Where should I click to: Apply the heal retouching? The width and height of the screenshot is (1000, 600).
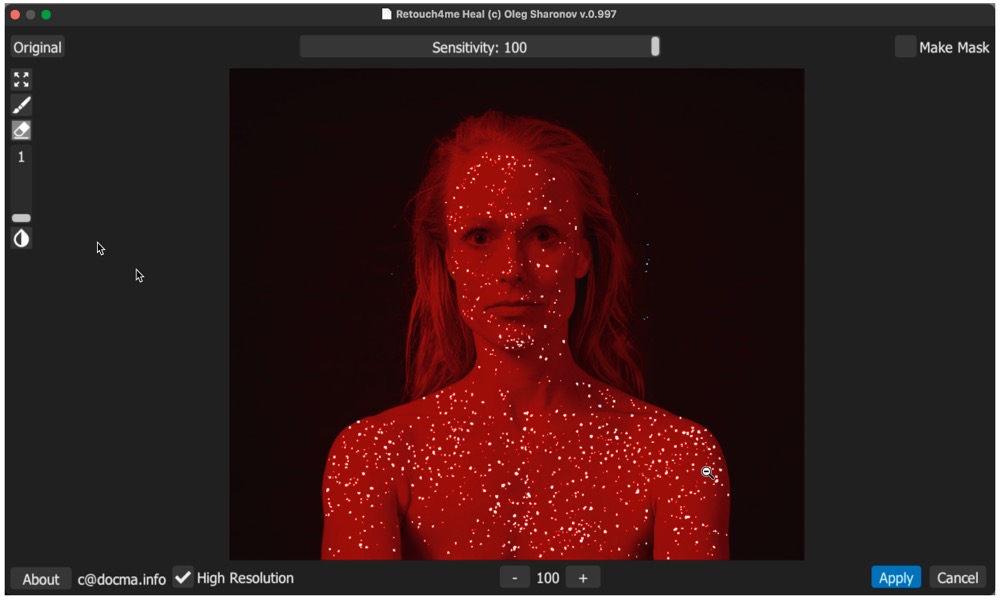[896, 578]
